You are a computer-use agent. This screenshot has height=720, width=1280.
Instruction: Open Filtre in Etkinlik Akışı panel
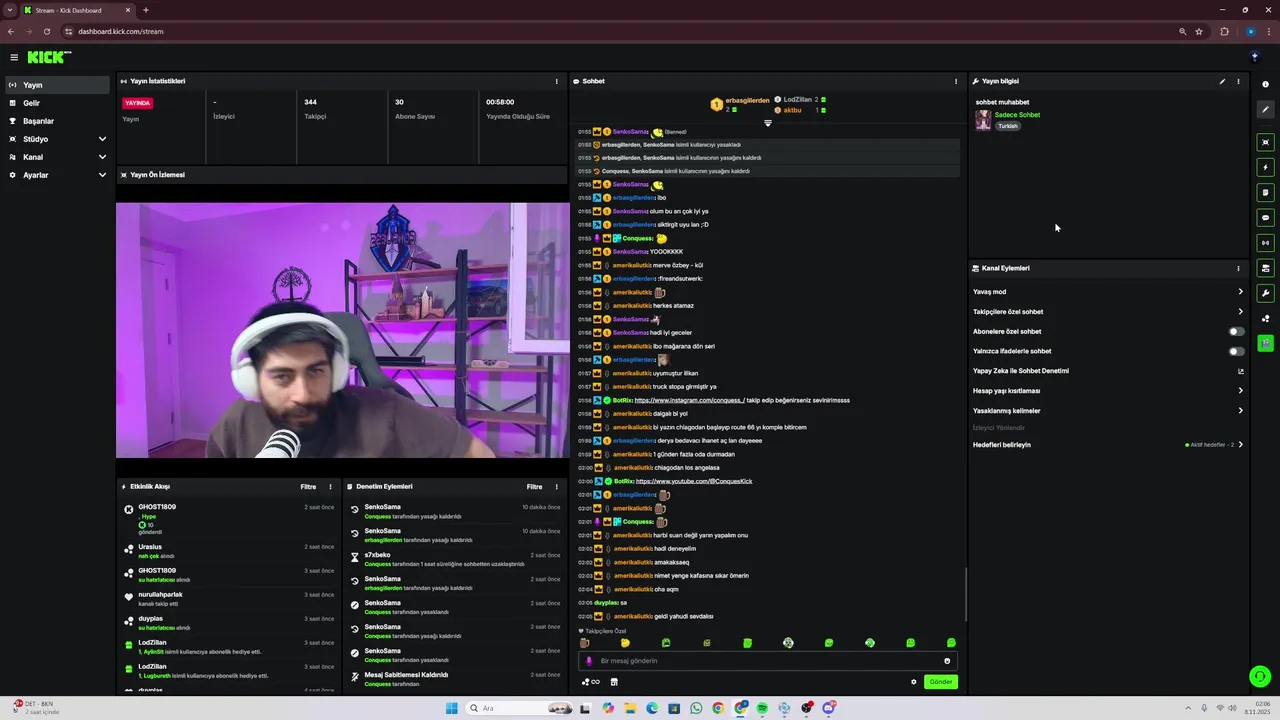tap(308, 487)
